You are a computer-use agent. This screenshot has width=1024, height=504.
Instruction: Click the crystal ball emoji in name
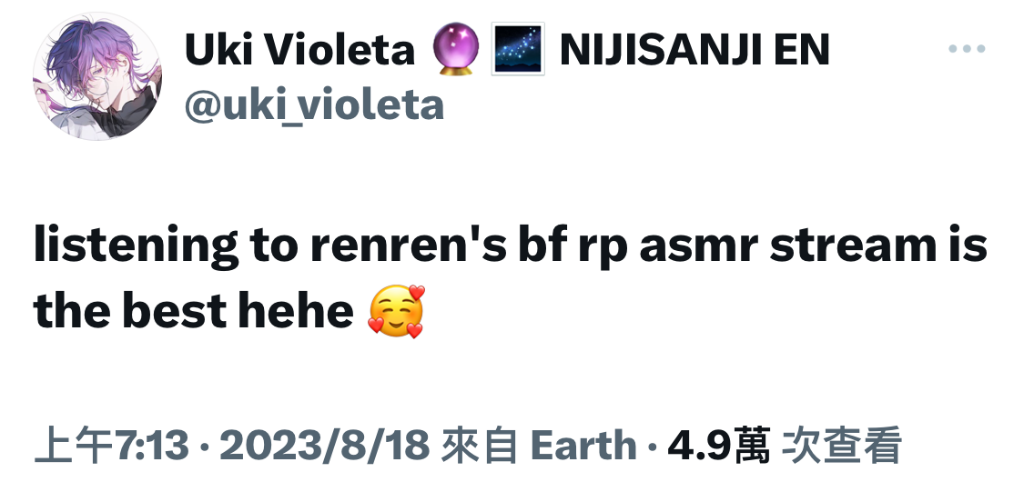pos(456,50)
